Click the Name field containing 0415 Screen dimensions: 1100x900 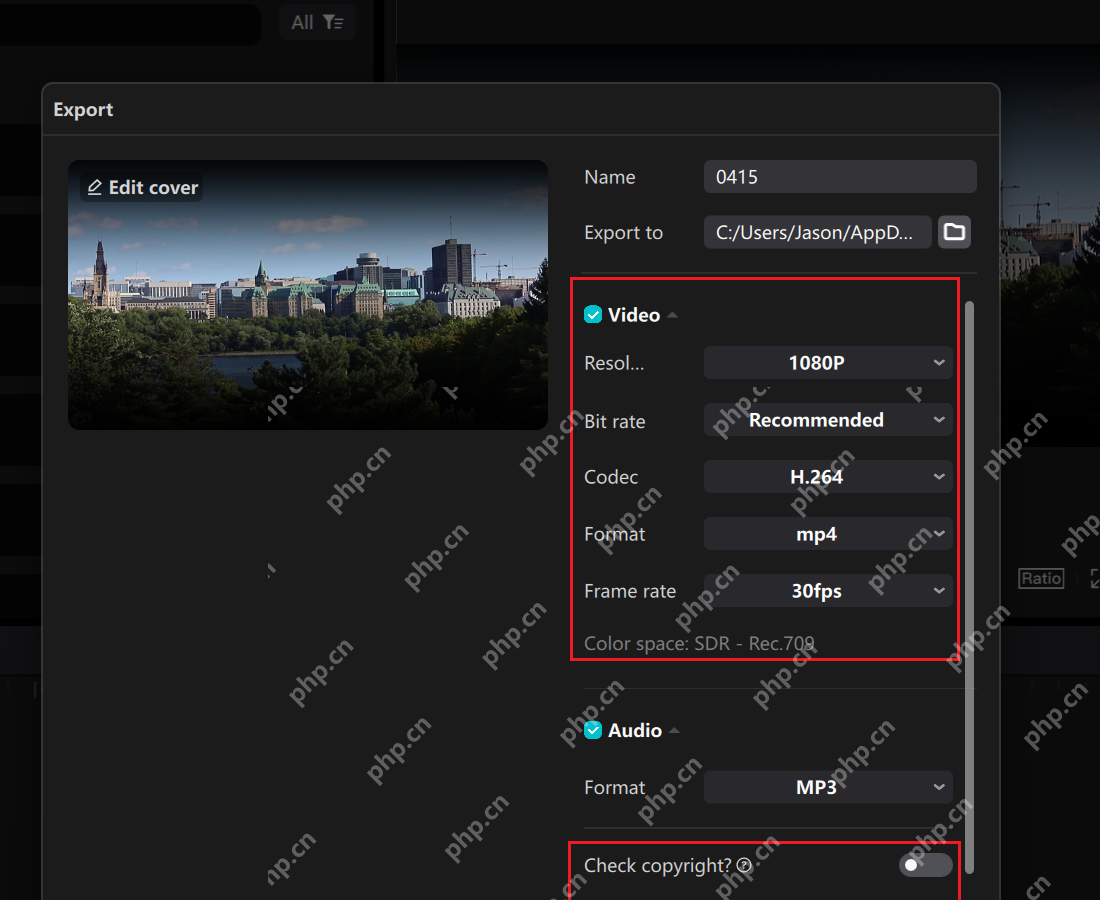click(x=840, y=177)
